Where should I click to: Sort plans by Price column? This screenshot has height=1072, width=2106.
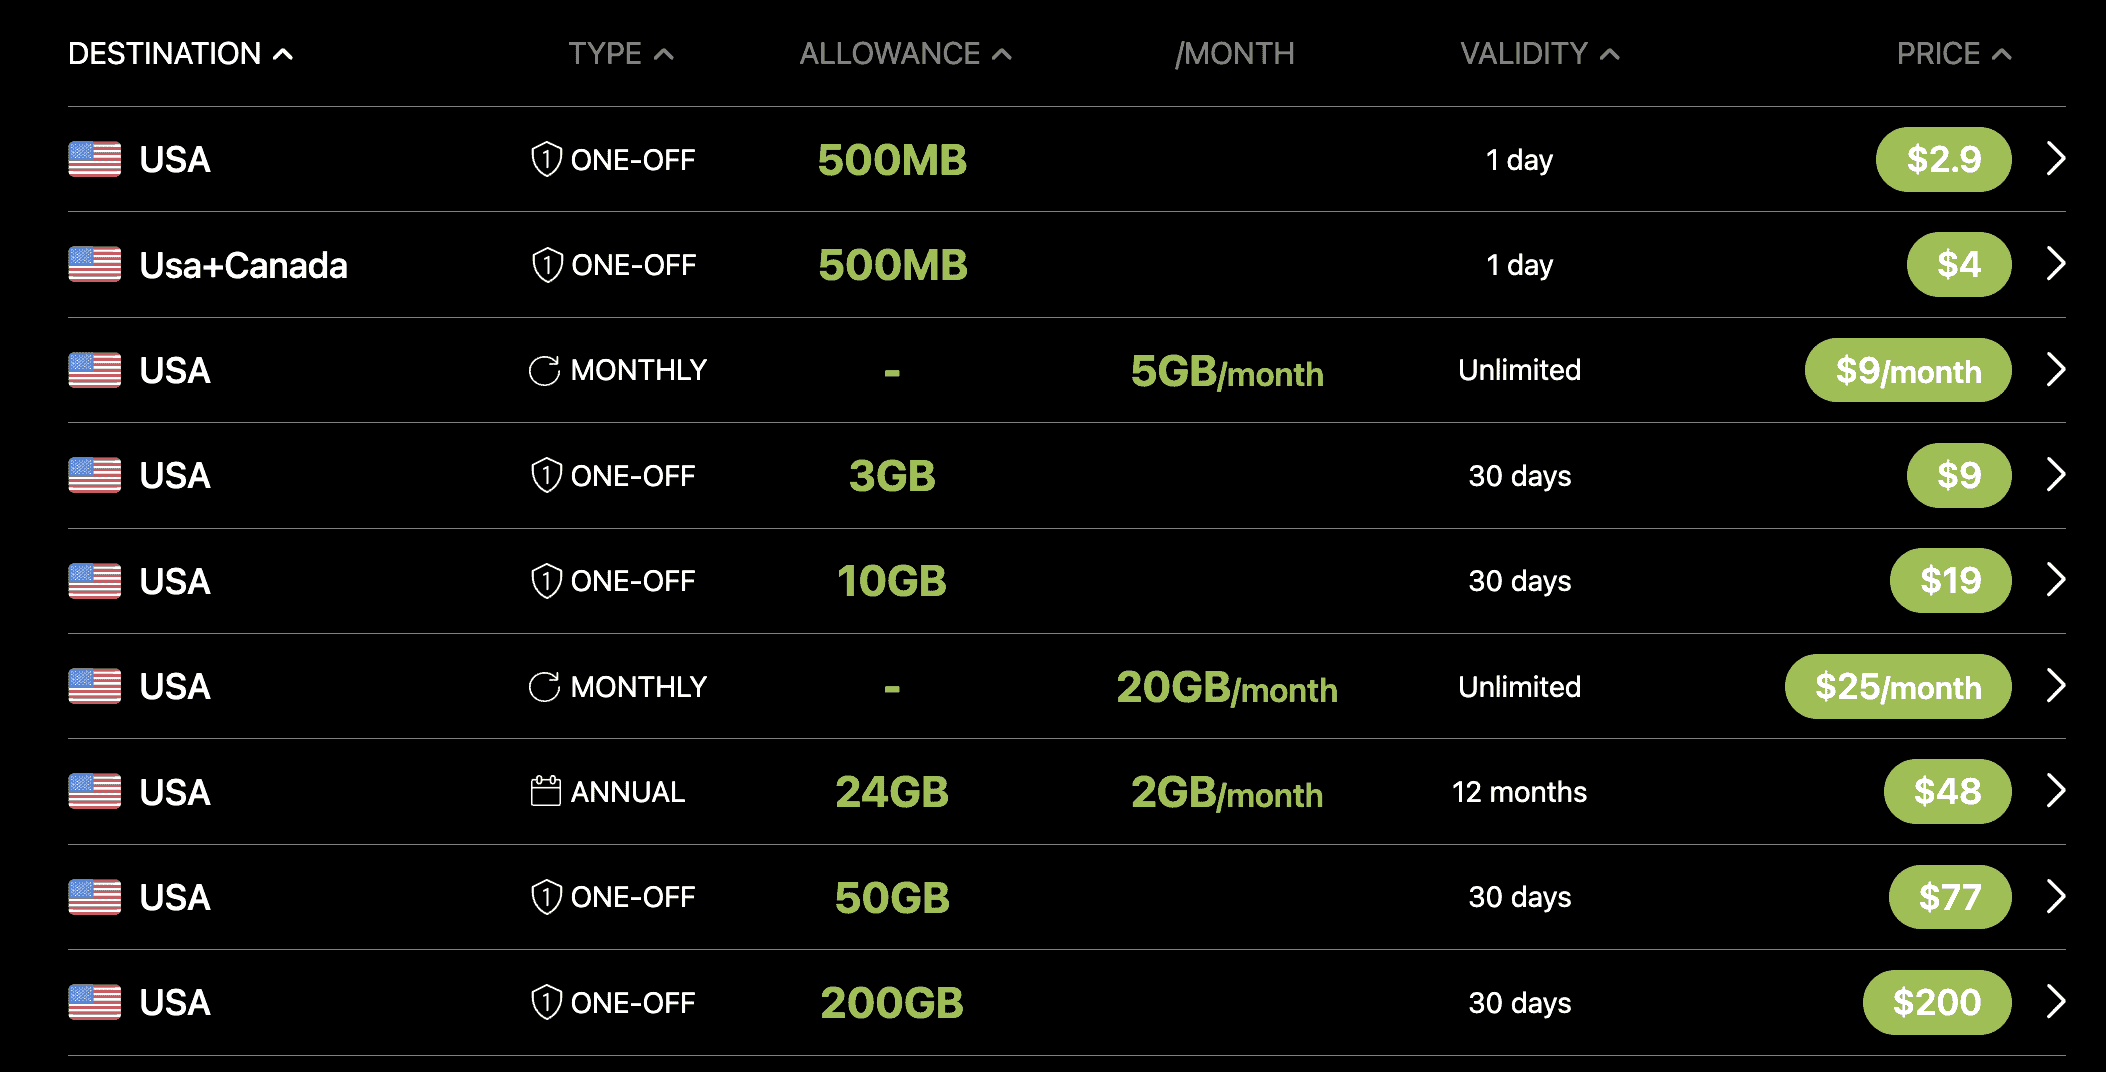click(1953, 54)
